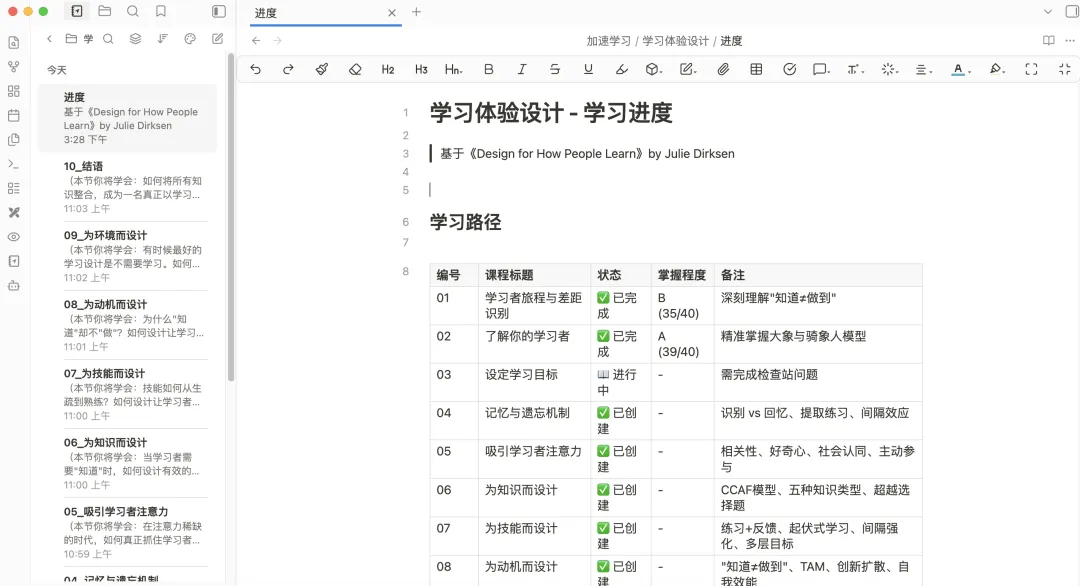Click the document search icon in left rail
The height and width of the screenshot is (586, 1080).
[x=14, y=43]
